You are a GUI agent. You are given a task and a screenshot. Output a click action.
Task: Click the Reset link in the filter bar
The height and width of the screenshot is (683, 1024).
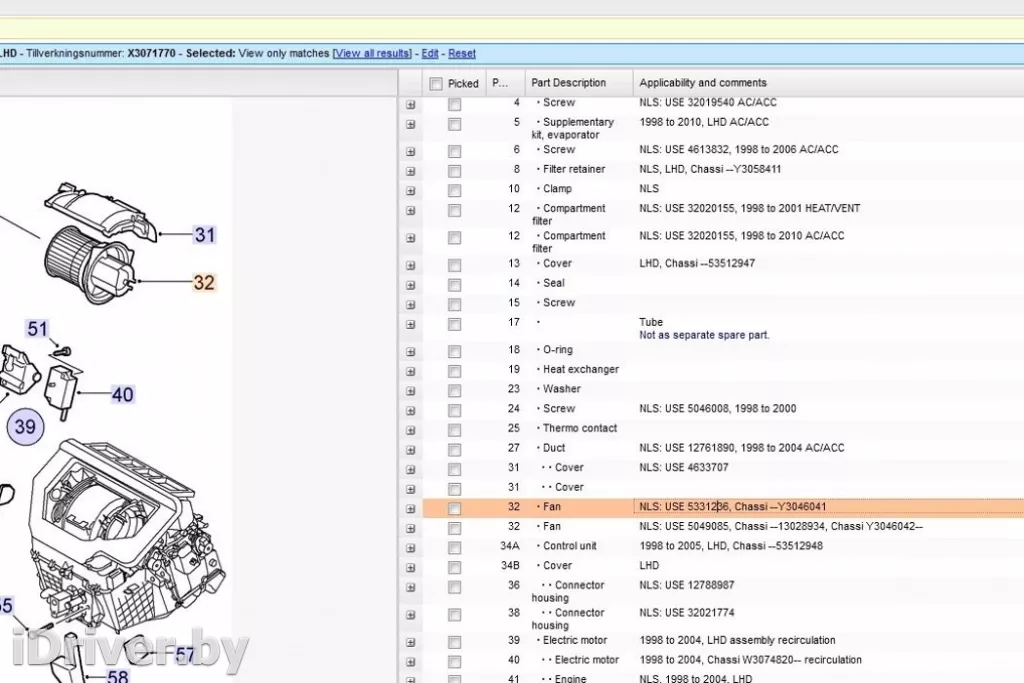[x=462, y=54]
